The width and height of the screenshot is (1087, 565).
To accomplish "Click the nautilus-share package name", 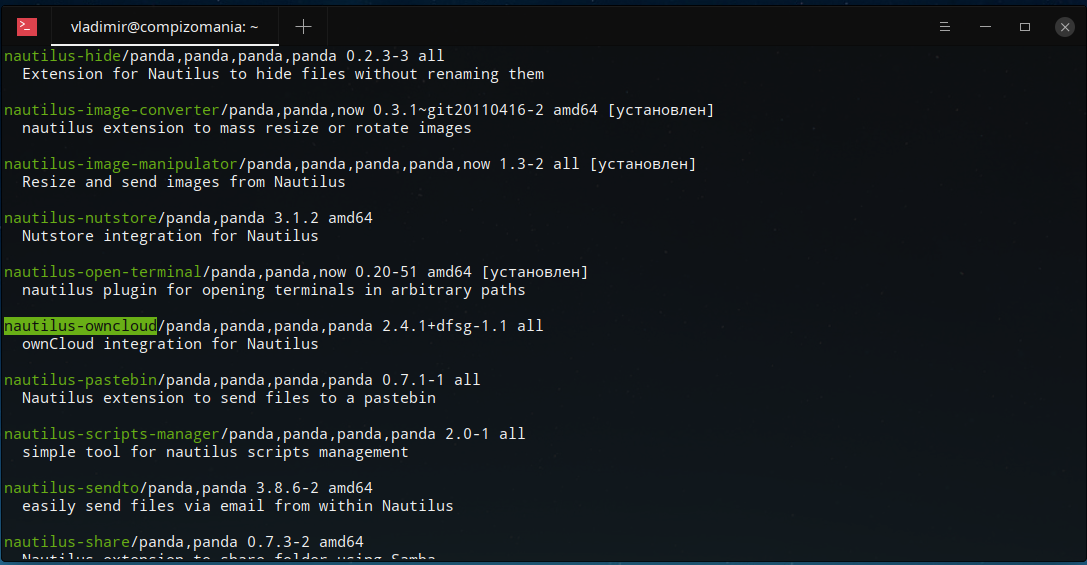I will (67, 542).
